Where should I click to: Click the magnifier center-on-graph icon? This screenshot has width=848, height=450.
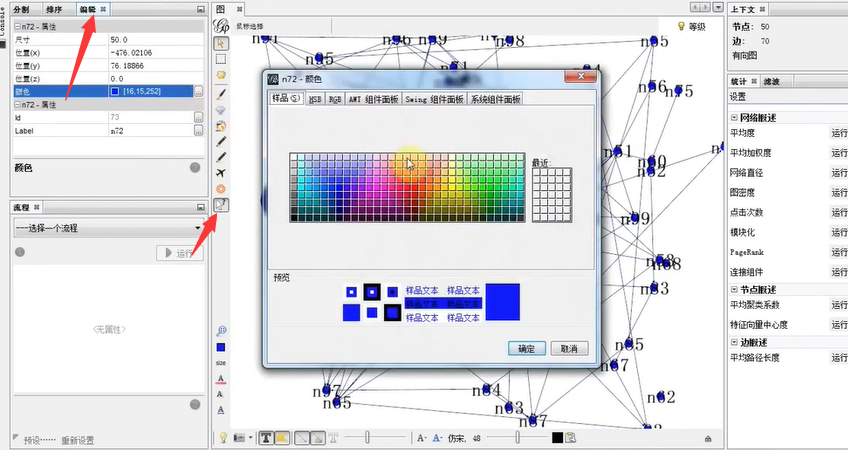coord(221,331)
